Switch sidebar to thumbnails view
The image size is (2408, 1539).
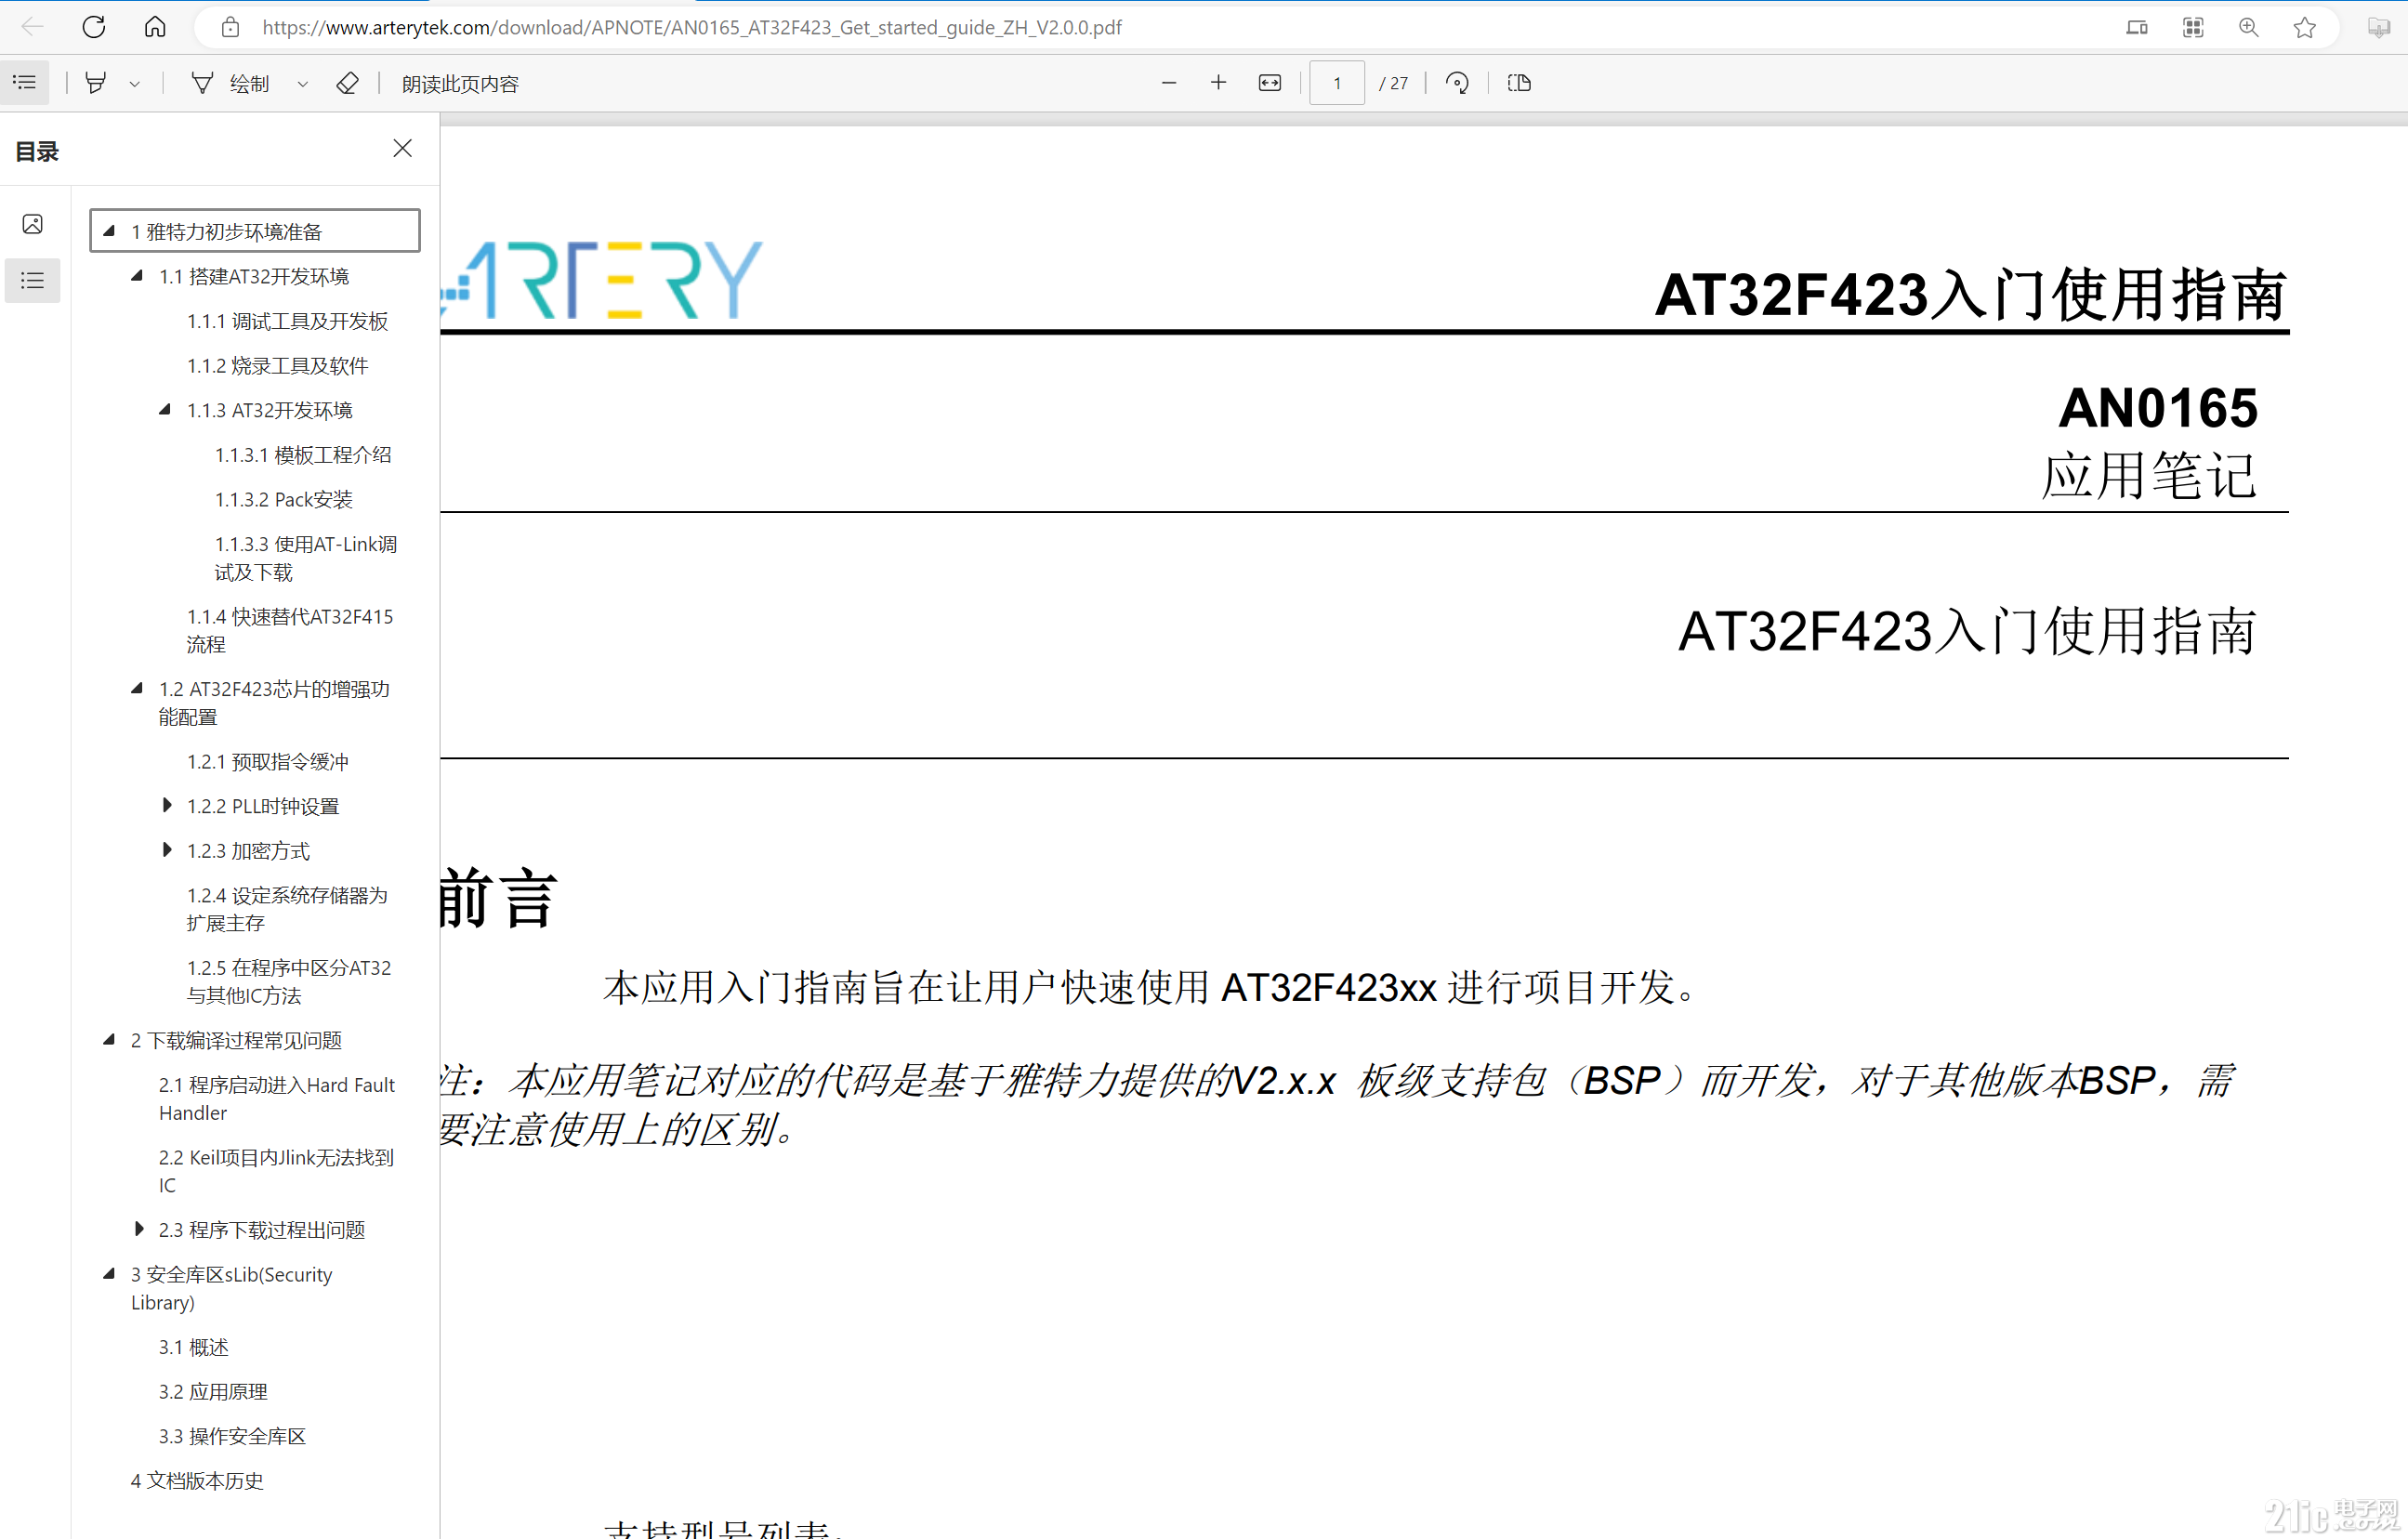(x=33, y=224)
